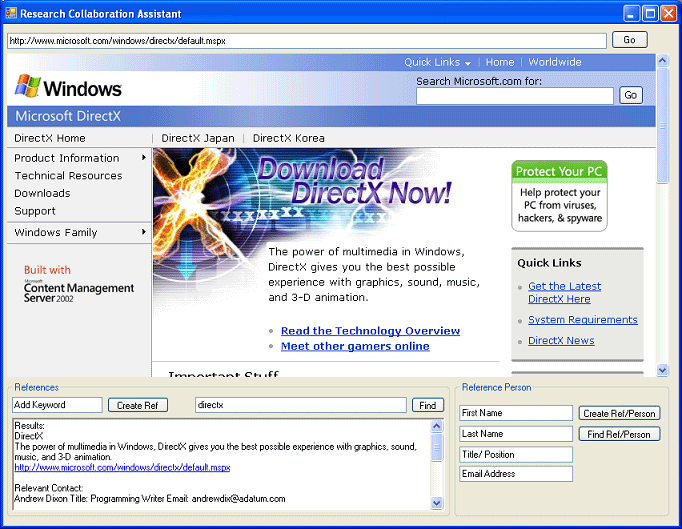
Task: Minimize the Research Collaboration Assistant window
Action: pyautogui.click(x=632, y=13)
